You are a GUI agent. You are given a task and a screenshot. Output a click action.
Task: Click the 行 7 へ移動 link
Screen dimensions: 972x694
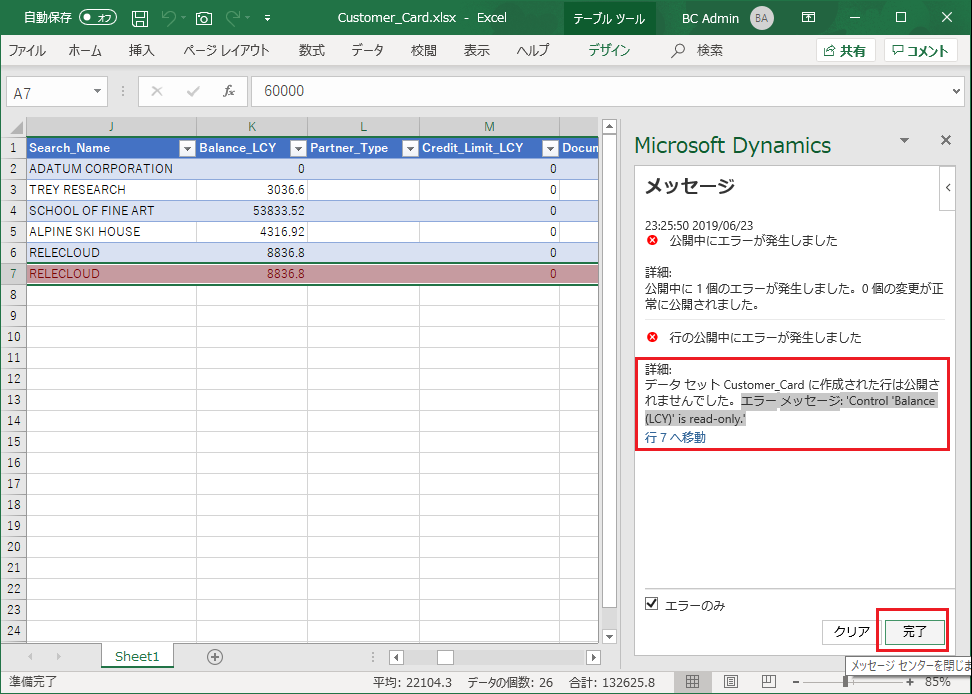tap(675, 437)
